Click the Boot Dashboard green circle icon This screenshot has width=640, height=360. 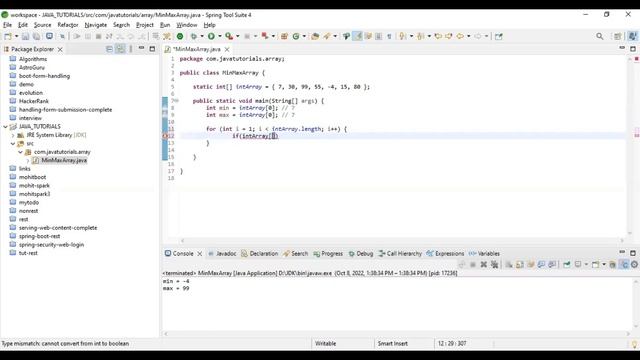coord(180,36)
